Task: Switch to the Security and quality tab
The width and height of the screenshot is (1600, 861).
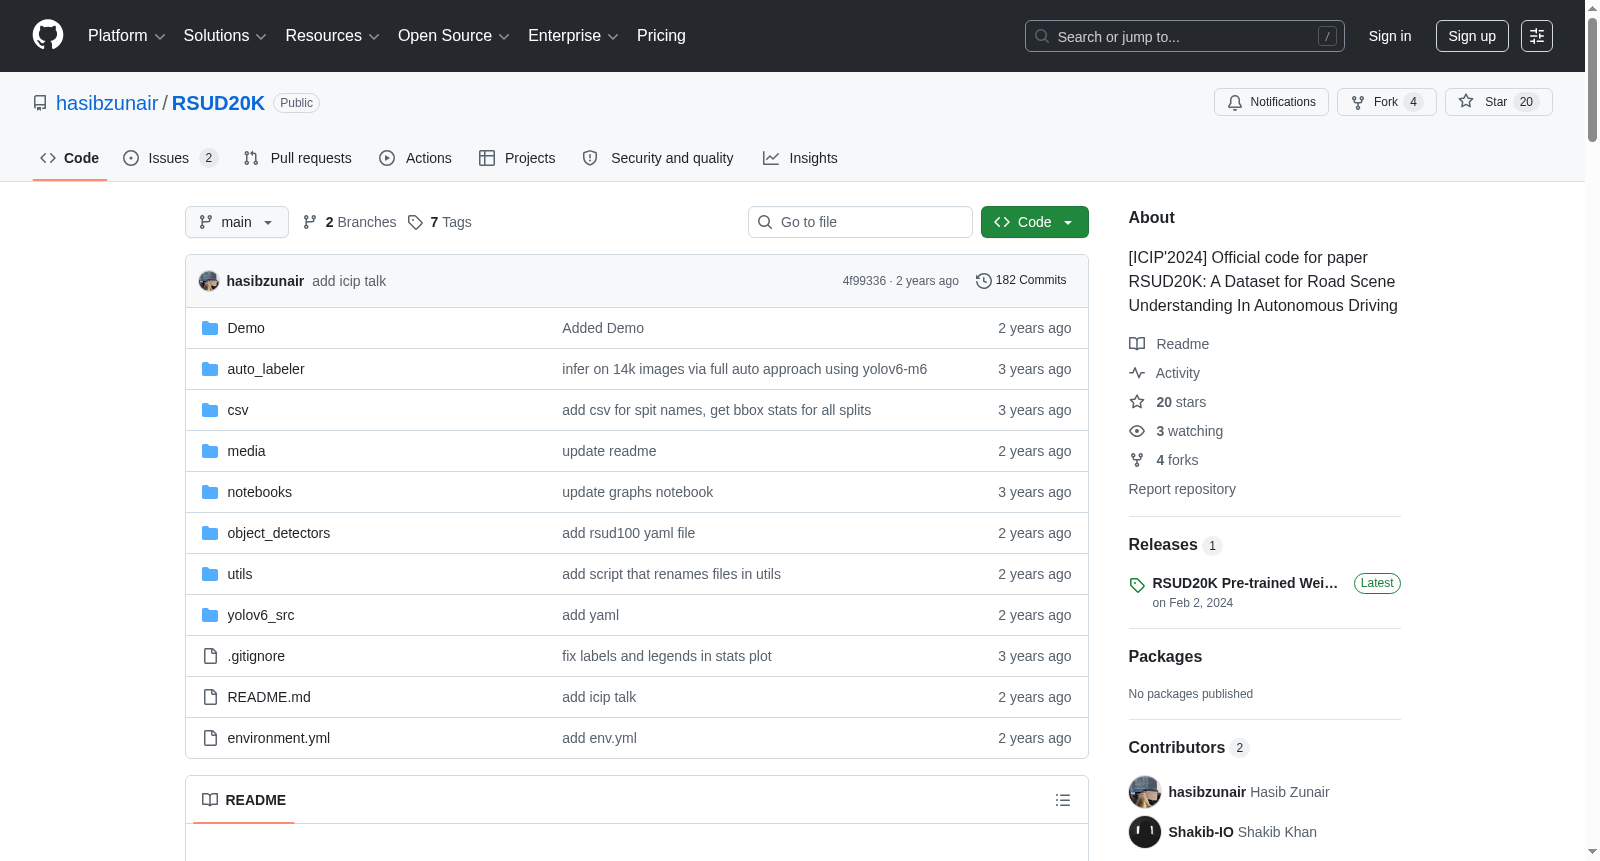Action: point(658,158)
